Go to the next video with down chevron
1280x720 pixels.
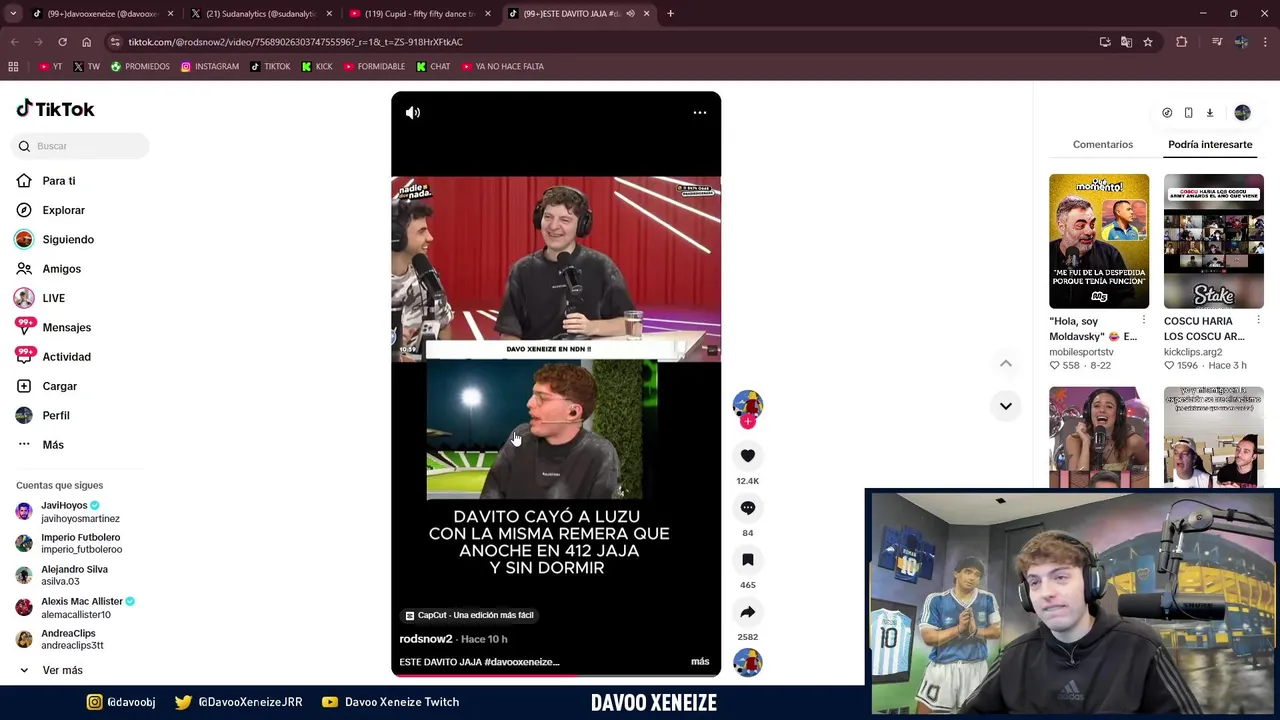point(1006,406)
